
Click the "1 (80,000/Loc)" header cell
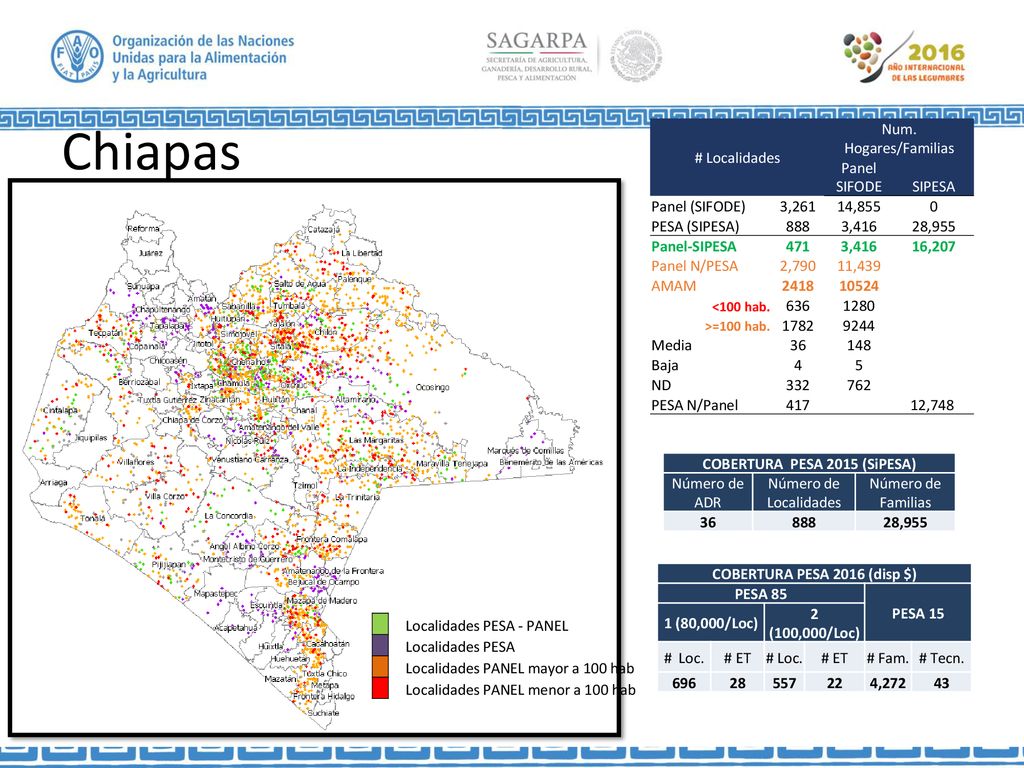click(x=711, y=623)
